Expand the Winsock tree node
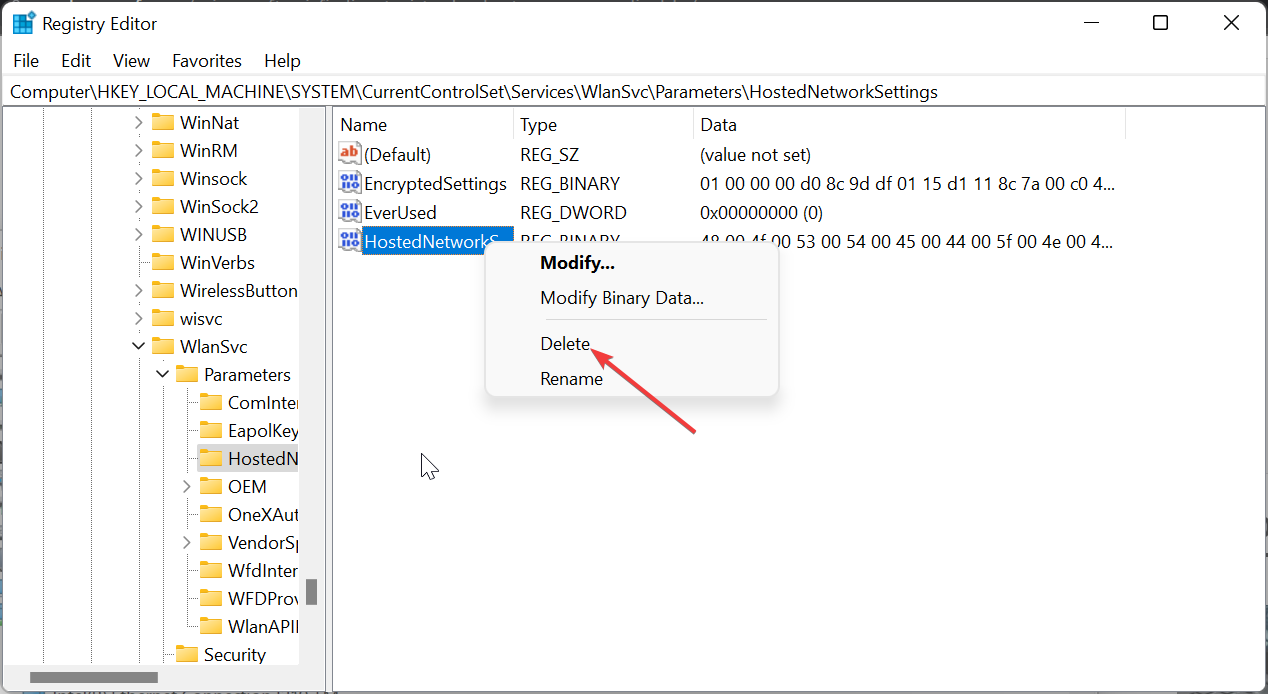Viewport: 1268px width, 694px height. (x=139, y=178)
